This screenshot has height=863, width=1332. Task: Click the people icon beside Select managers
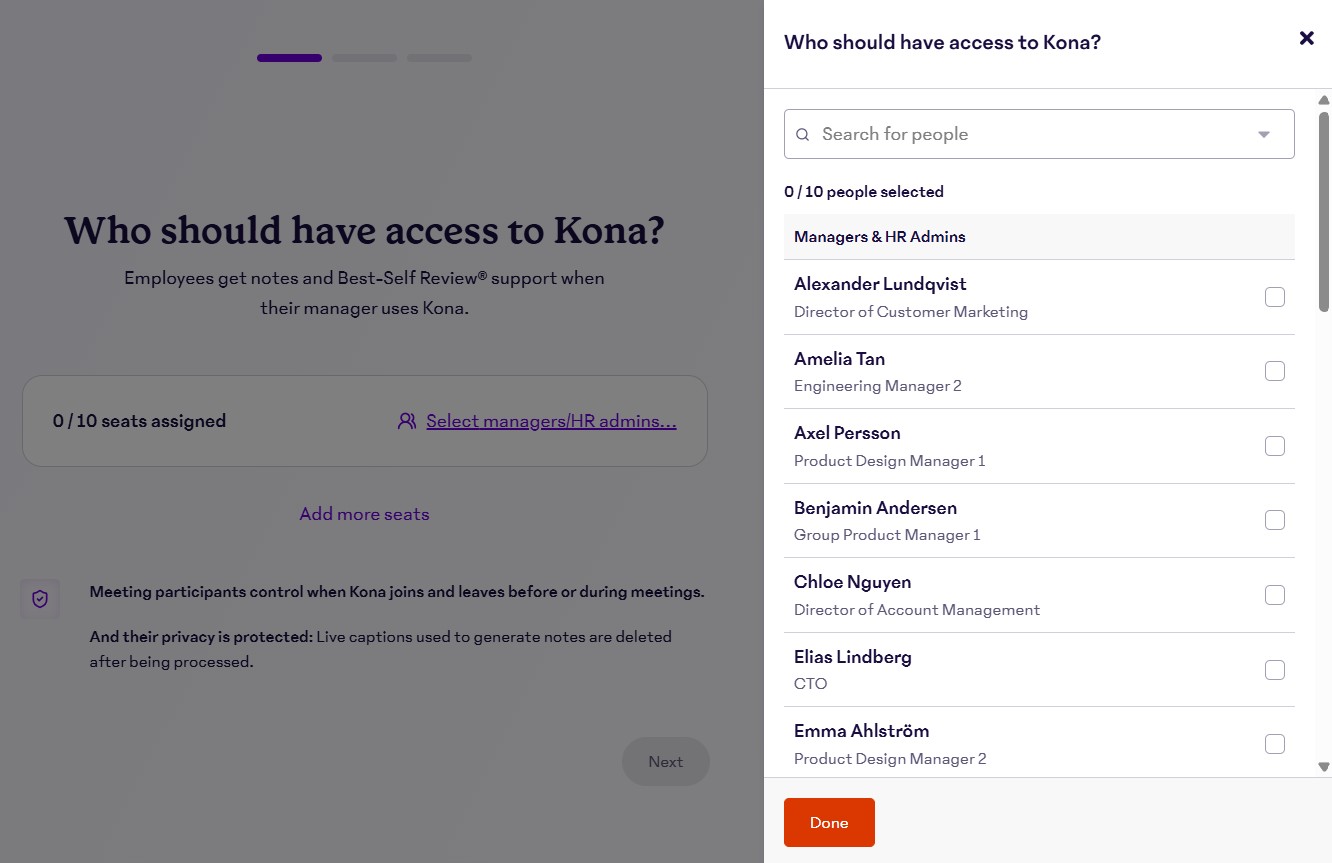pyautogui.click(x=406, y=421)
